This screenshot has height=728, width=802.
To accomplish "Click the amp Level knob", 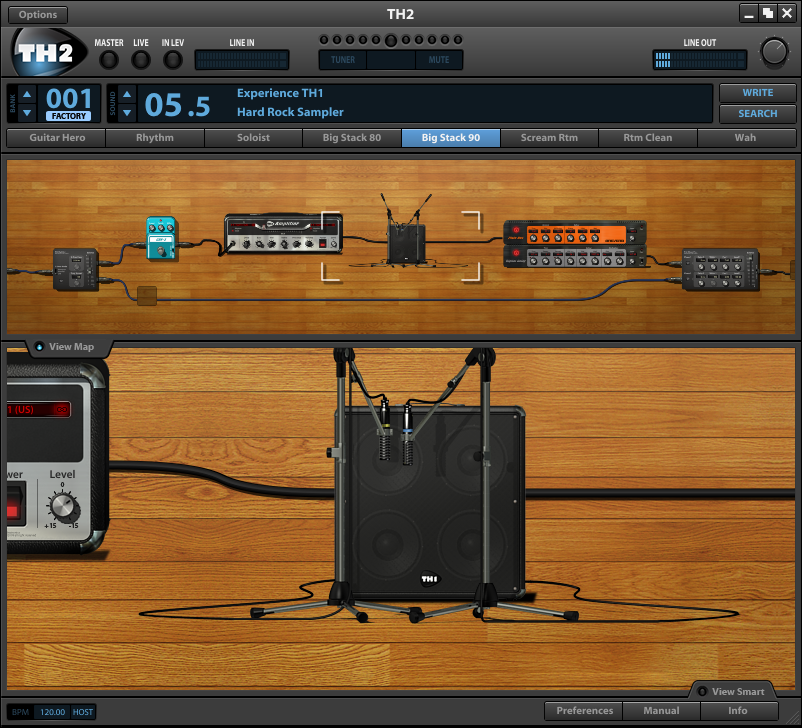I will (x=63, y=506).
